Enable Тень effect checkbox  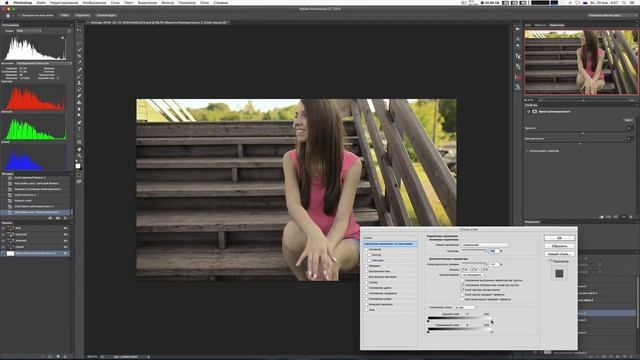click(x=366, y=310)
